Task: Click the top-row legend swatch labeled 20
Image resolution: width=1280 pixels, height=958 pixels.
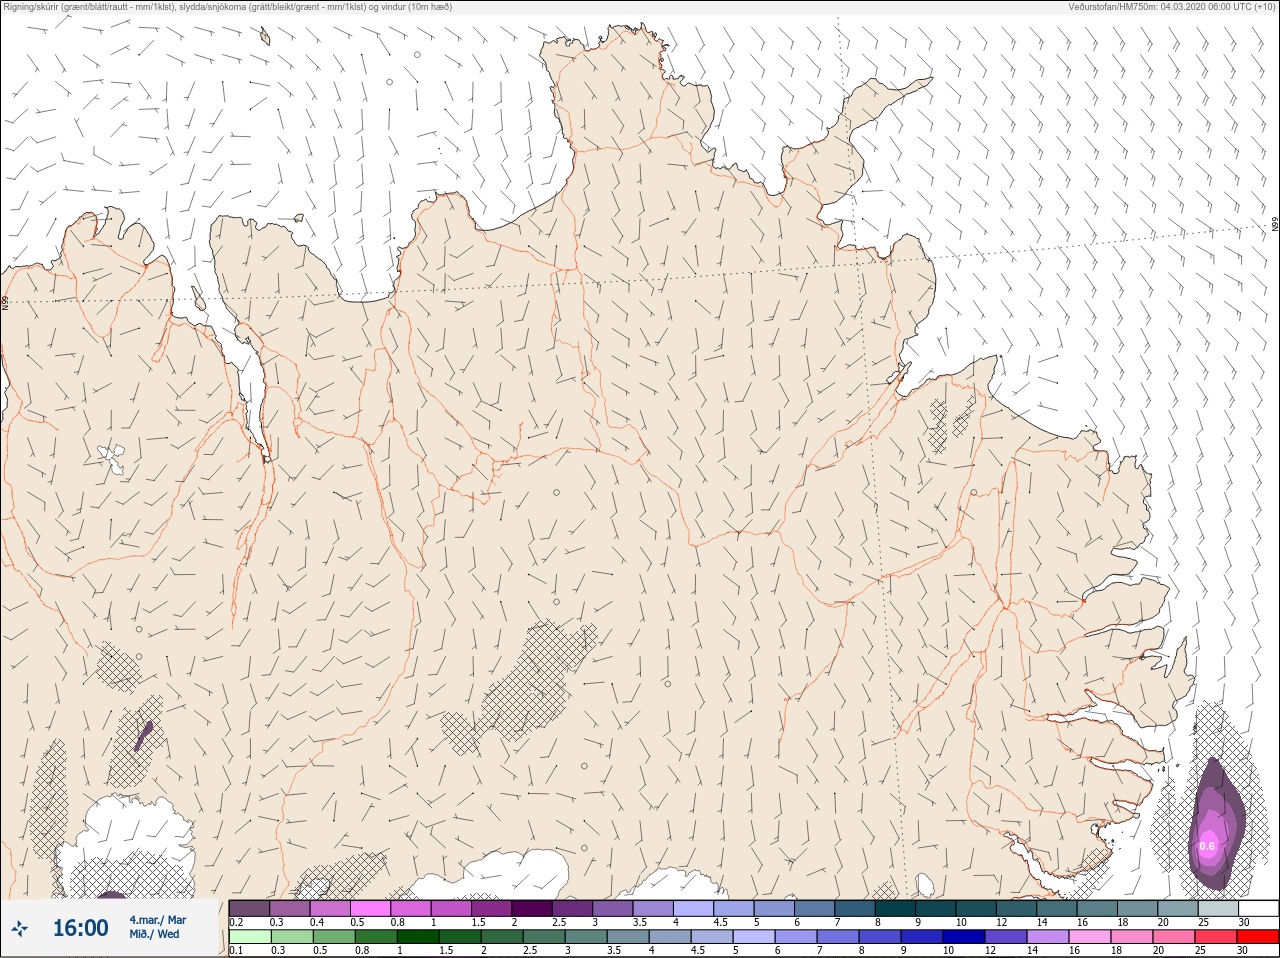Action: 1177,908
